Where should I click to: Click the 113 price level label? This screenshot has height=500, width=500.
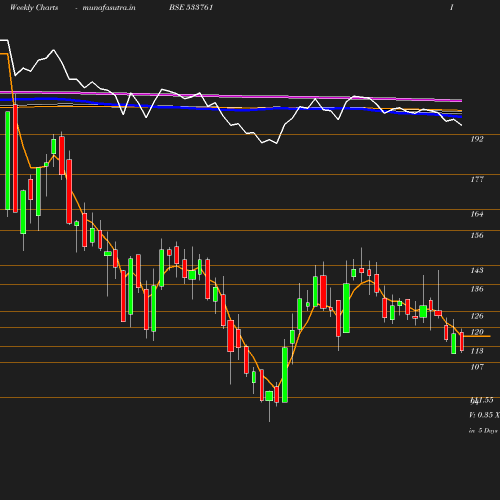pos(477,351)
